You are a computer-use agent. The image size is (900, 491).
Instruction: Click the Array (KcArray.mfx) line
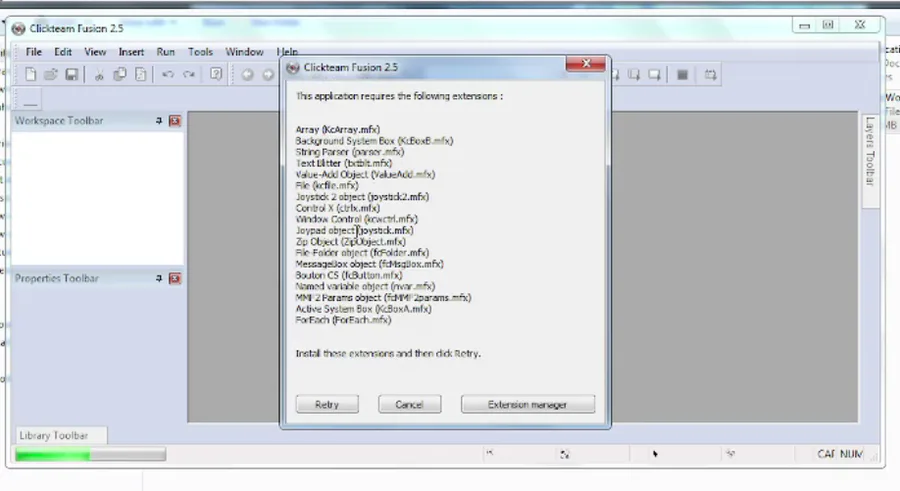point(338,130)
